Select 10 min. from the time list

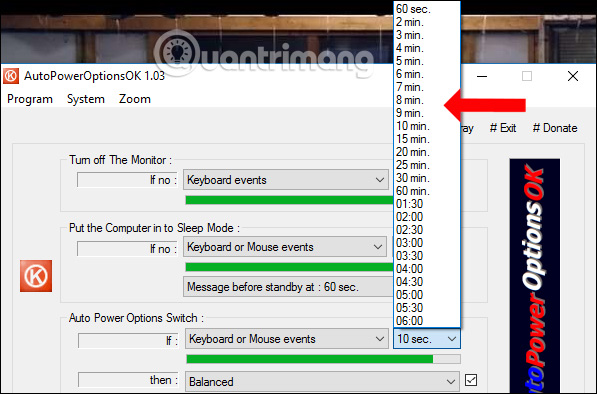[x=427, y=126]
